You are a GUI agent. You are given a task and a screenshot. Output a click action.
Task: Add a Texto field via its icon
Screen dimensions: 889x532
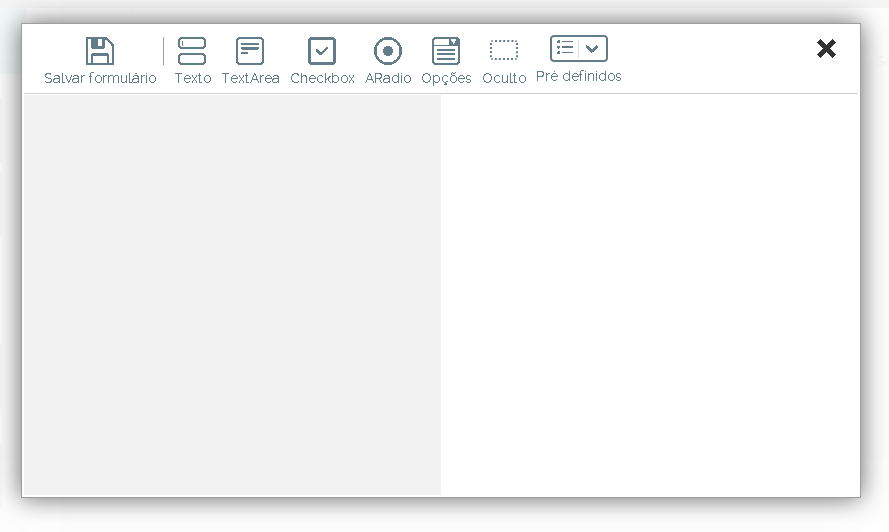(192, 51)
